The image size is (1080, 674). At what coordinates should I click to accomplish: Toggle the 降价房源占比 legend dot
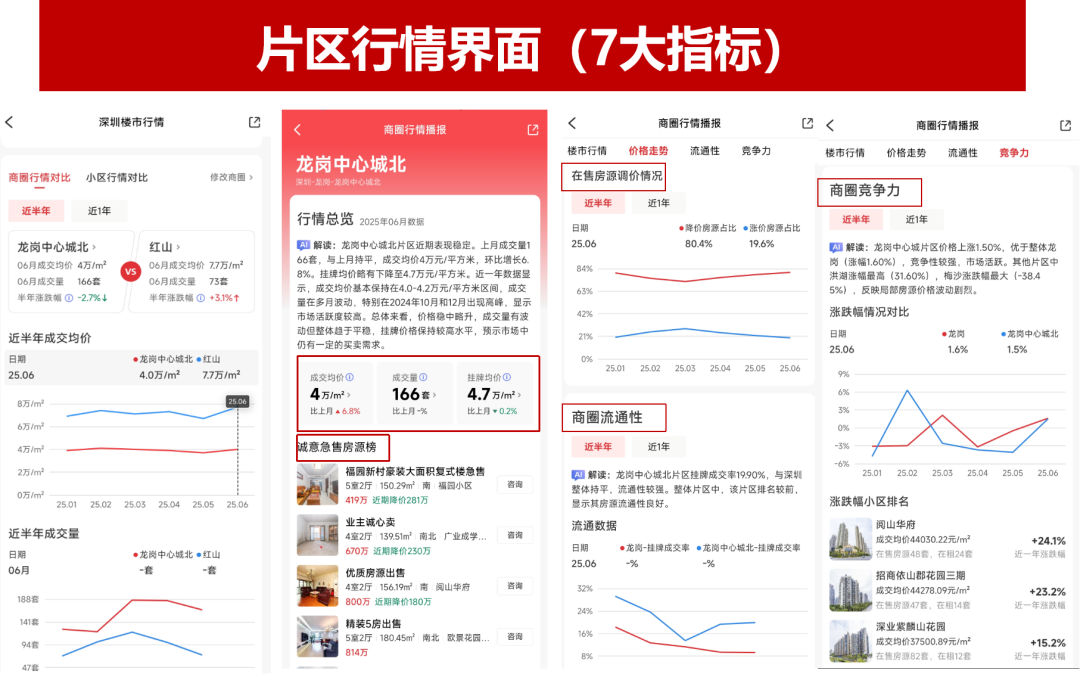[681, 228]
